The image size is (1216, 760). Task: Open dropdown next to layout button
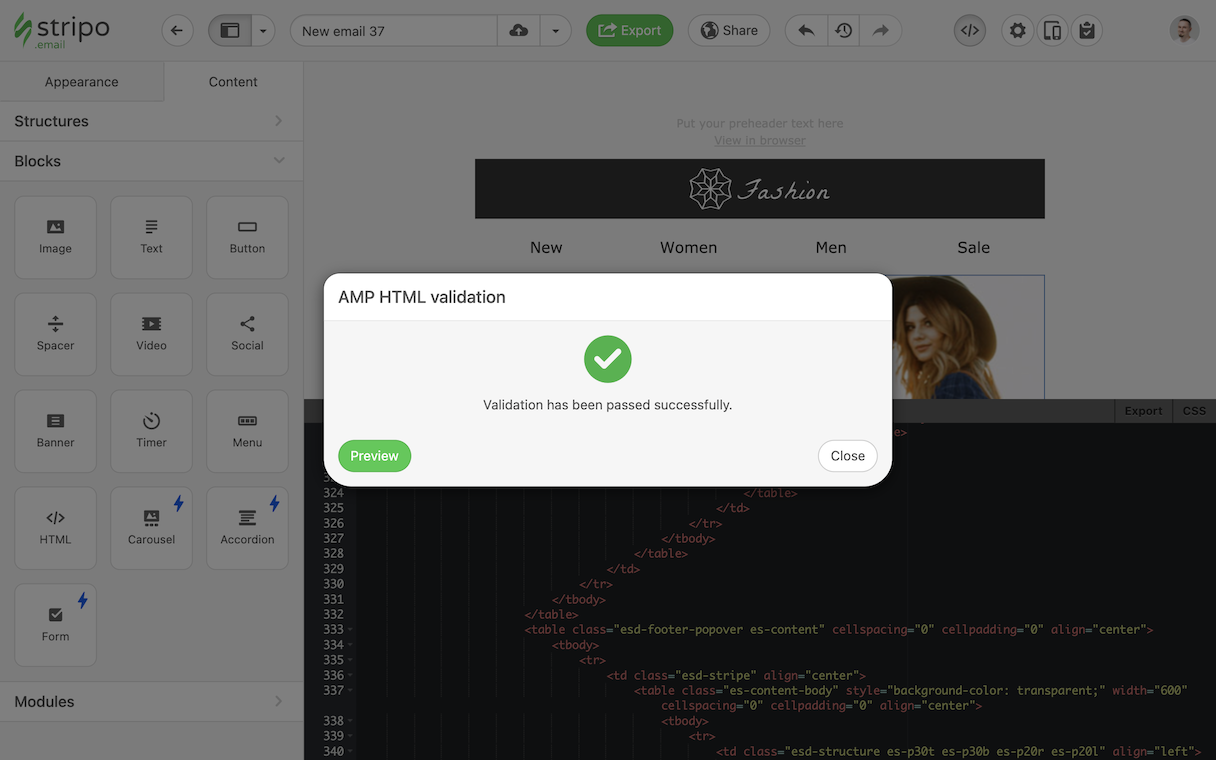pyautogui.click(x=263, y=31)
